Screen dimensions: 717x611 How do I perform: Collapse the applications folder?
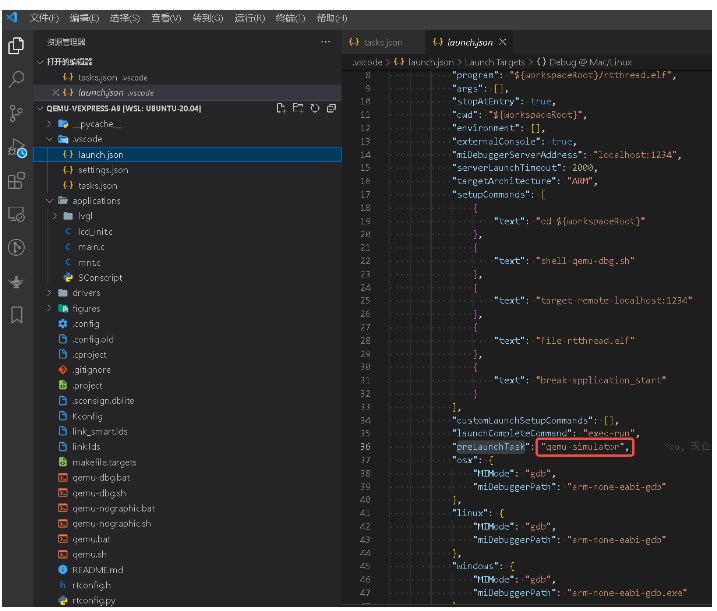pos(96,201)
